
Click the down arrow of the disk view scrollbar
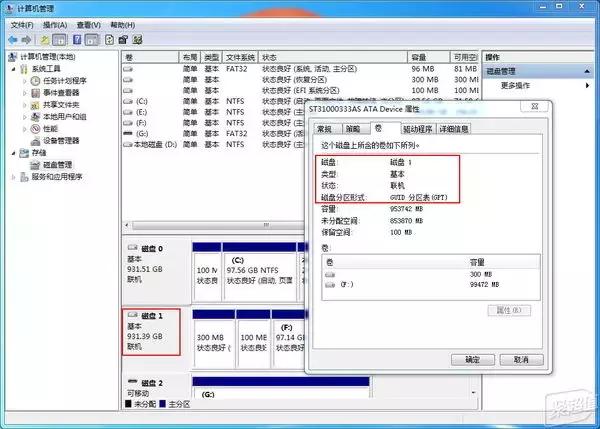pyautogui.click(x=474, y=393)
